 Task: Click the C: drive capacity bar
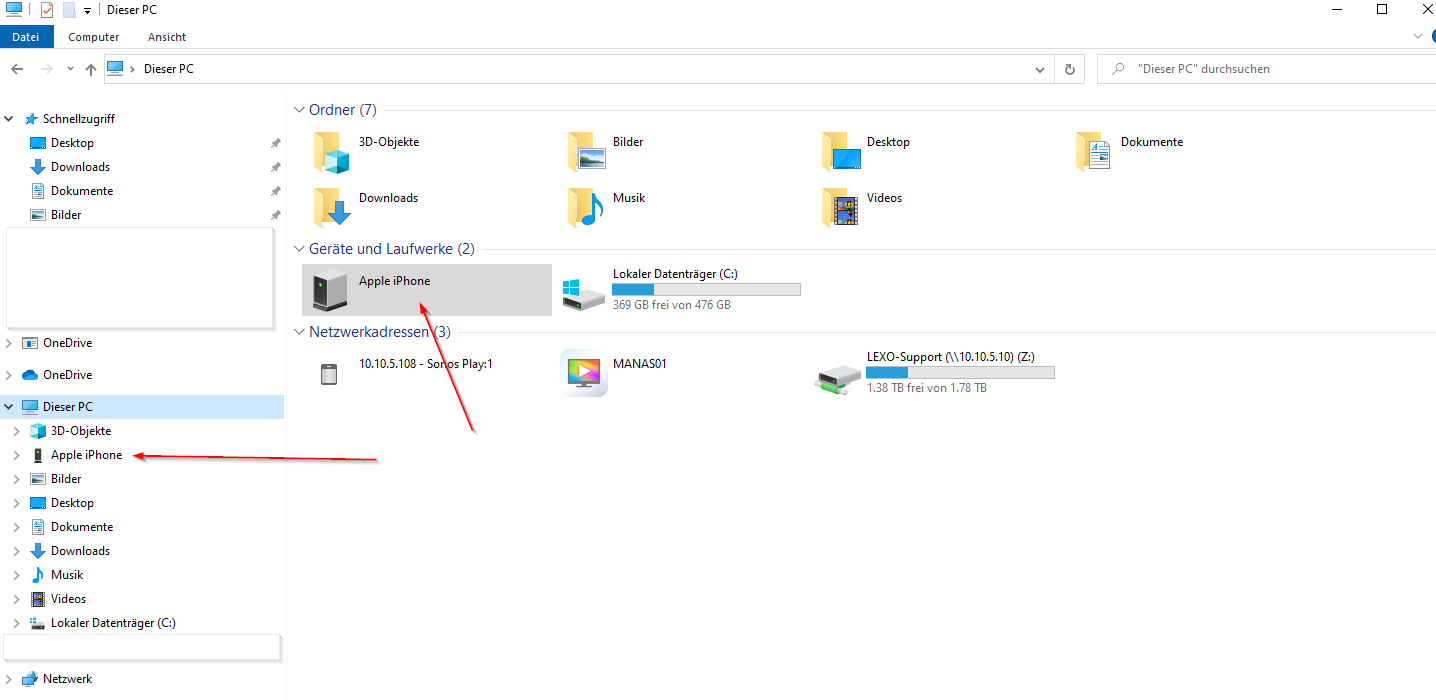706,290
